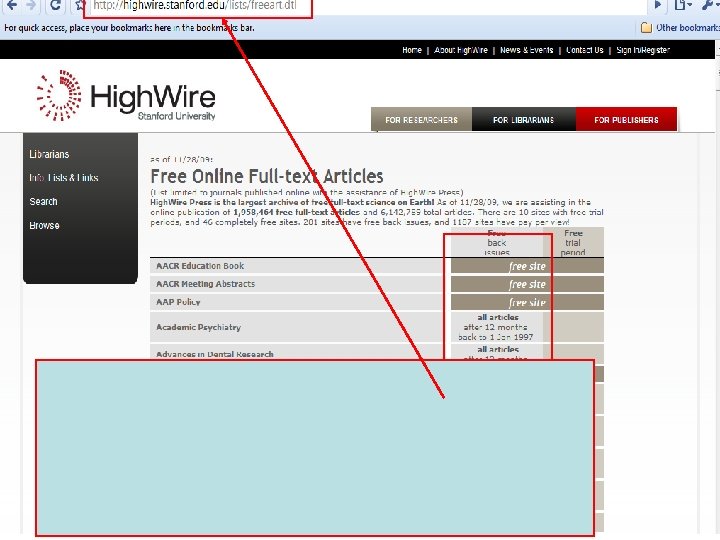Click Free back issues column header
This screenshot has width=720, height=540.
click(497, 242)
